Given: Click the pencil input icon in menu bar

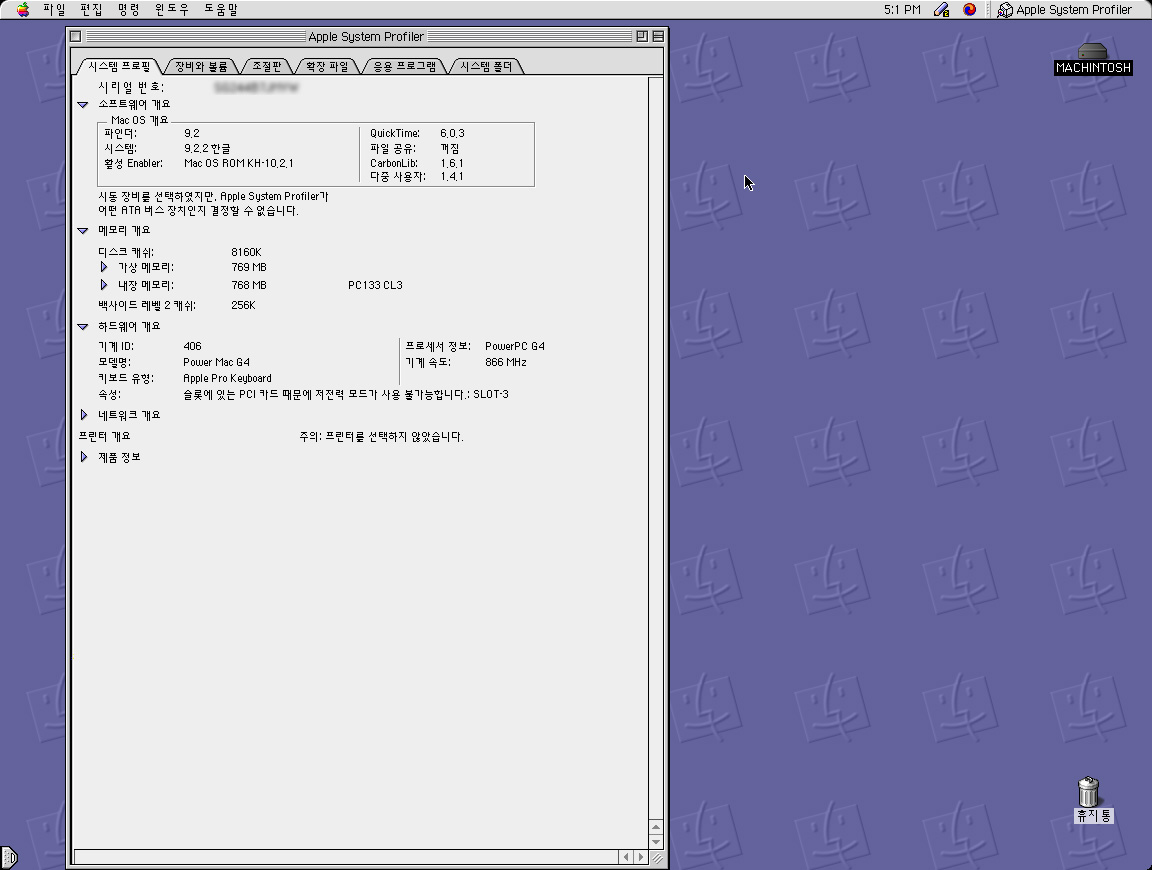Looking at the screenshot, I should pyautogui.click(x=941, y=10).
